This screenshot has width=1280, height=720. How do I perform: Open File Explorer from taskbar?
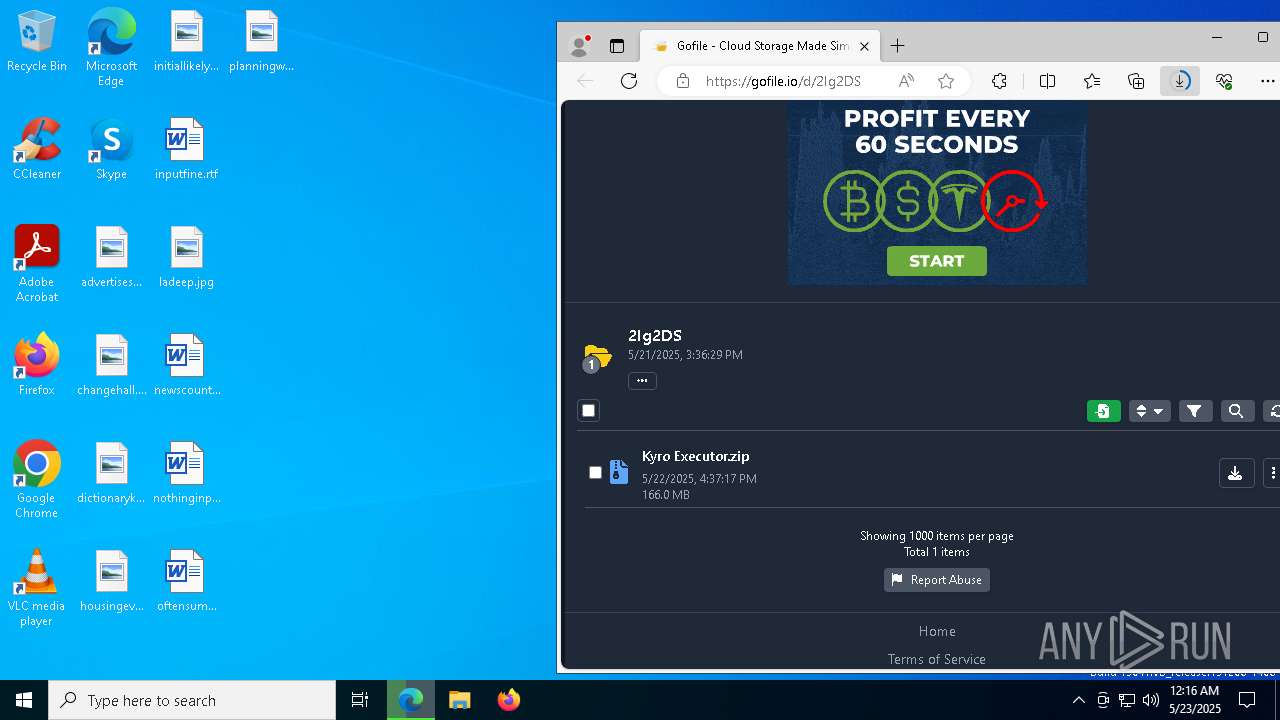point(460,700)
